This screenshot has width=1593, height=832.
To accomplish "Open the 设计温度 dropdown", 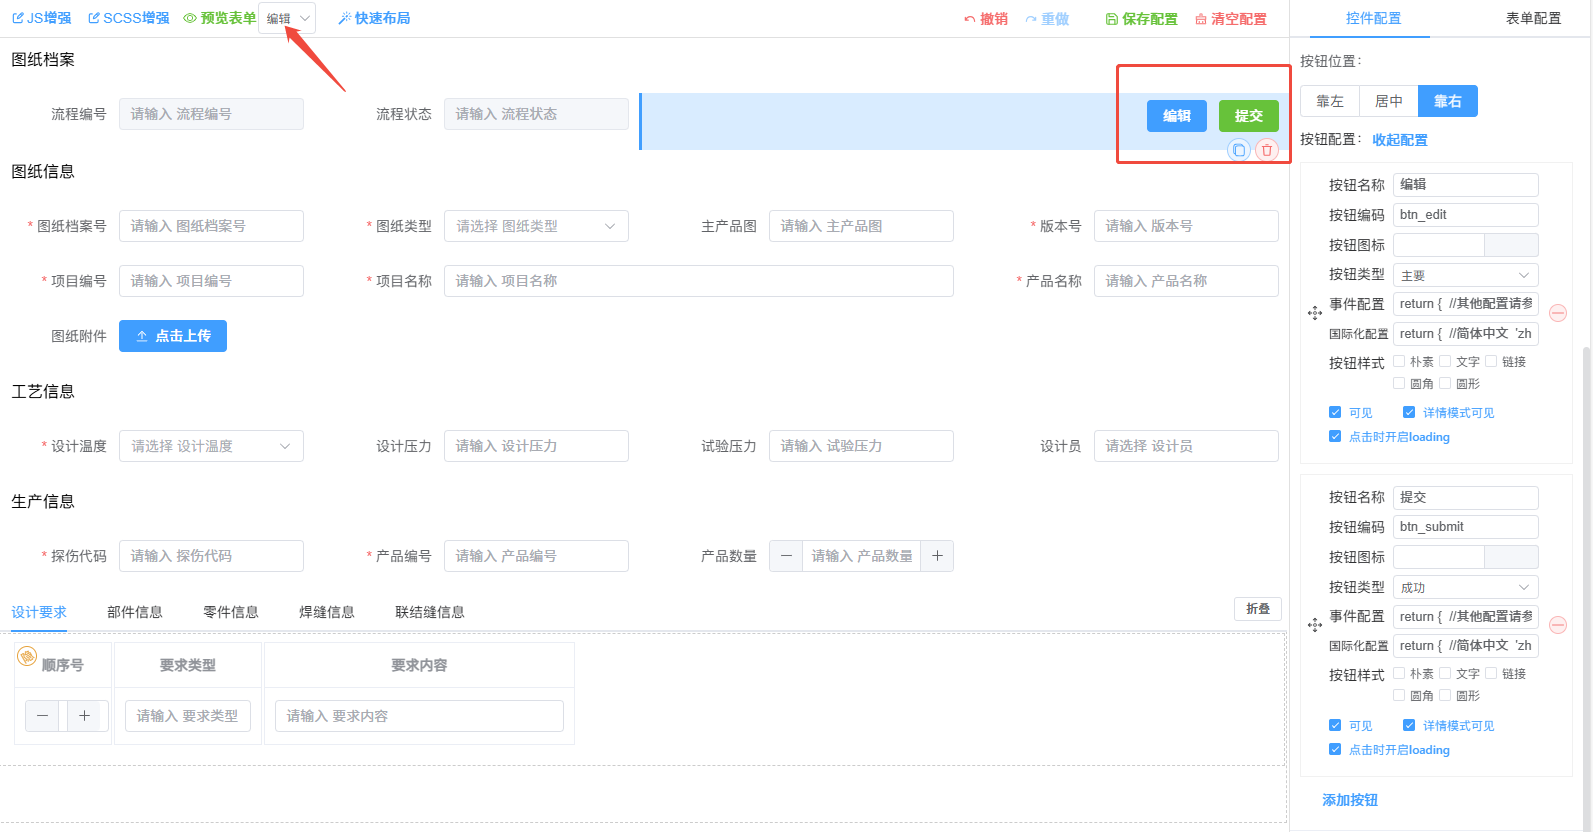I will point(211,446).
